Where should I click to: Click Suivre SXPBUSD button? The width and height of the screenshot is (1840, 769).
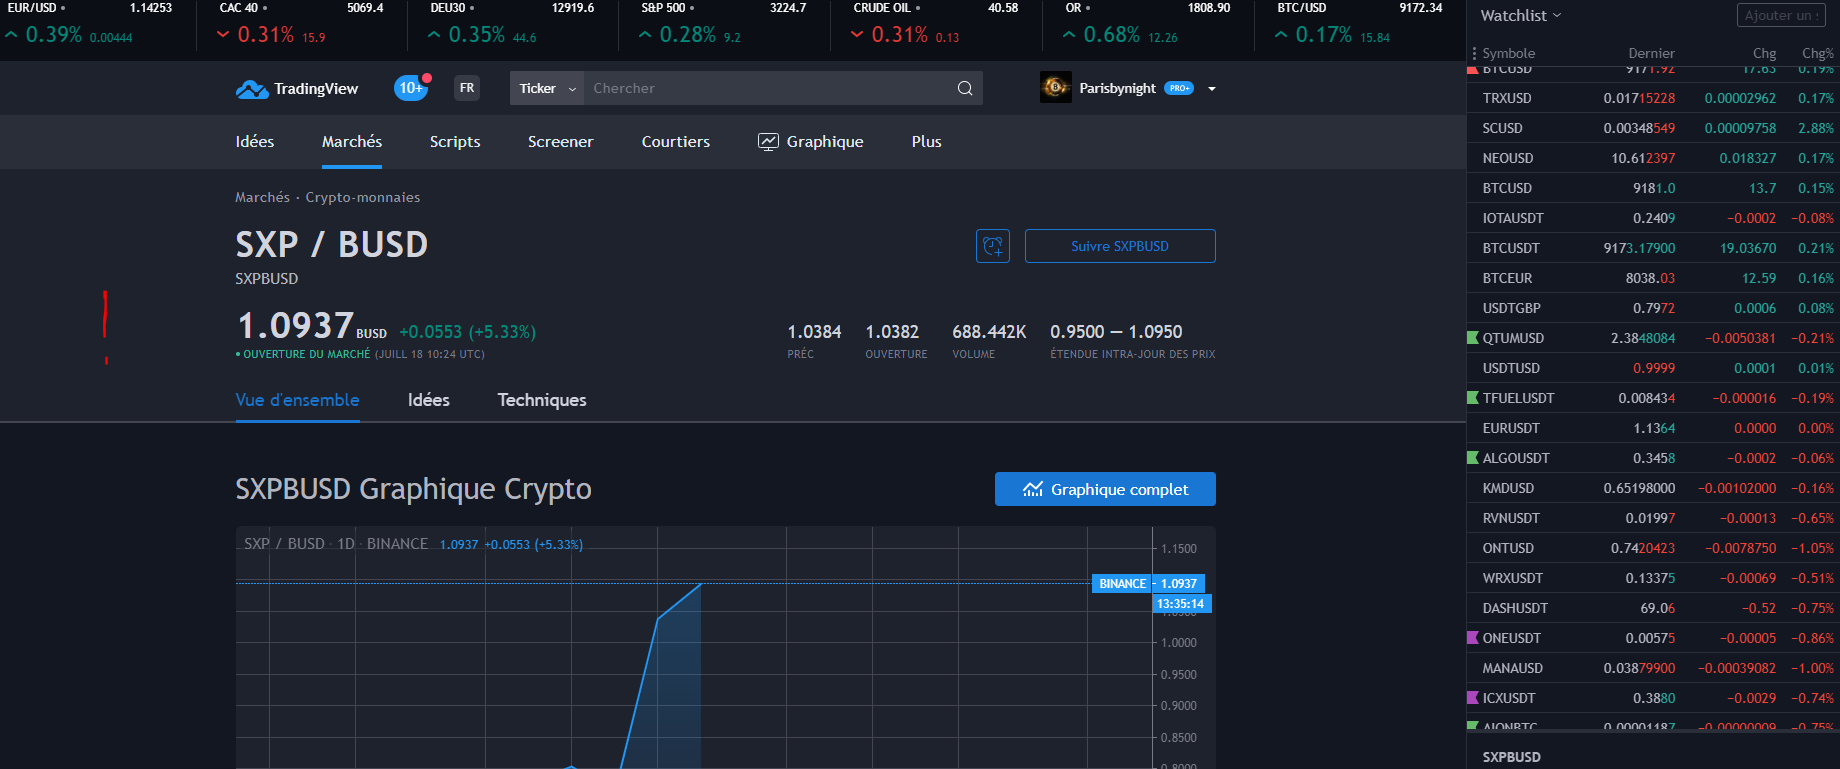click(x=1120, y=246)
